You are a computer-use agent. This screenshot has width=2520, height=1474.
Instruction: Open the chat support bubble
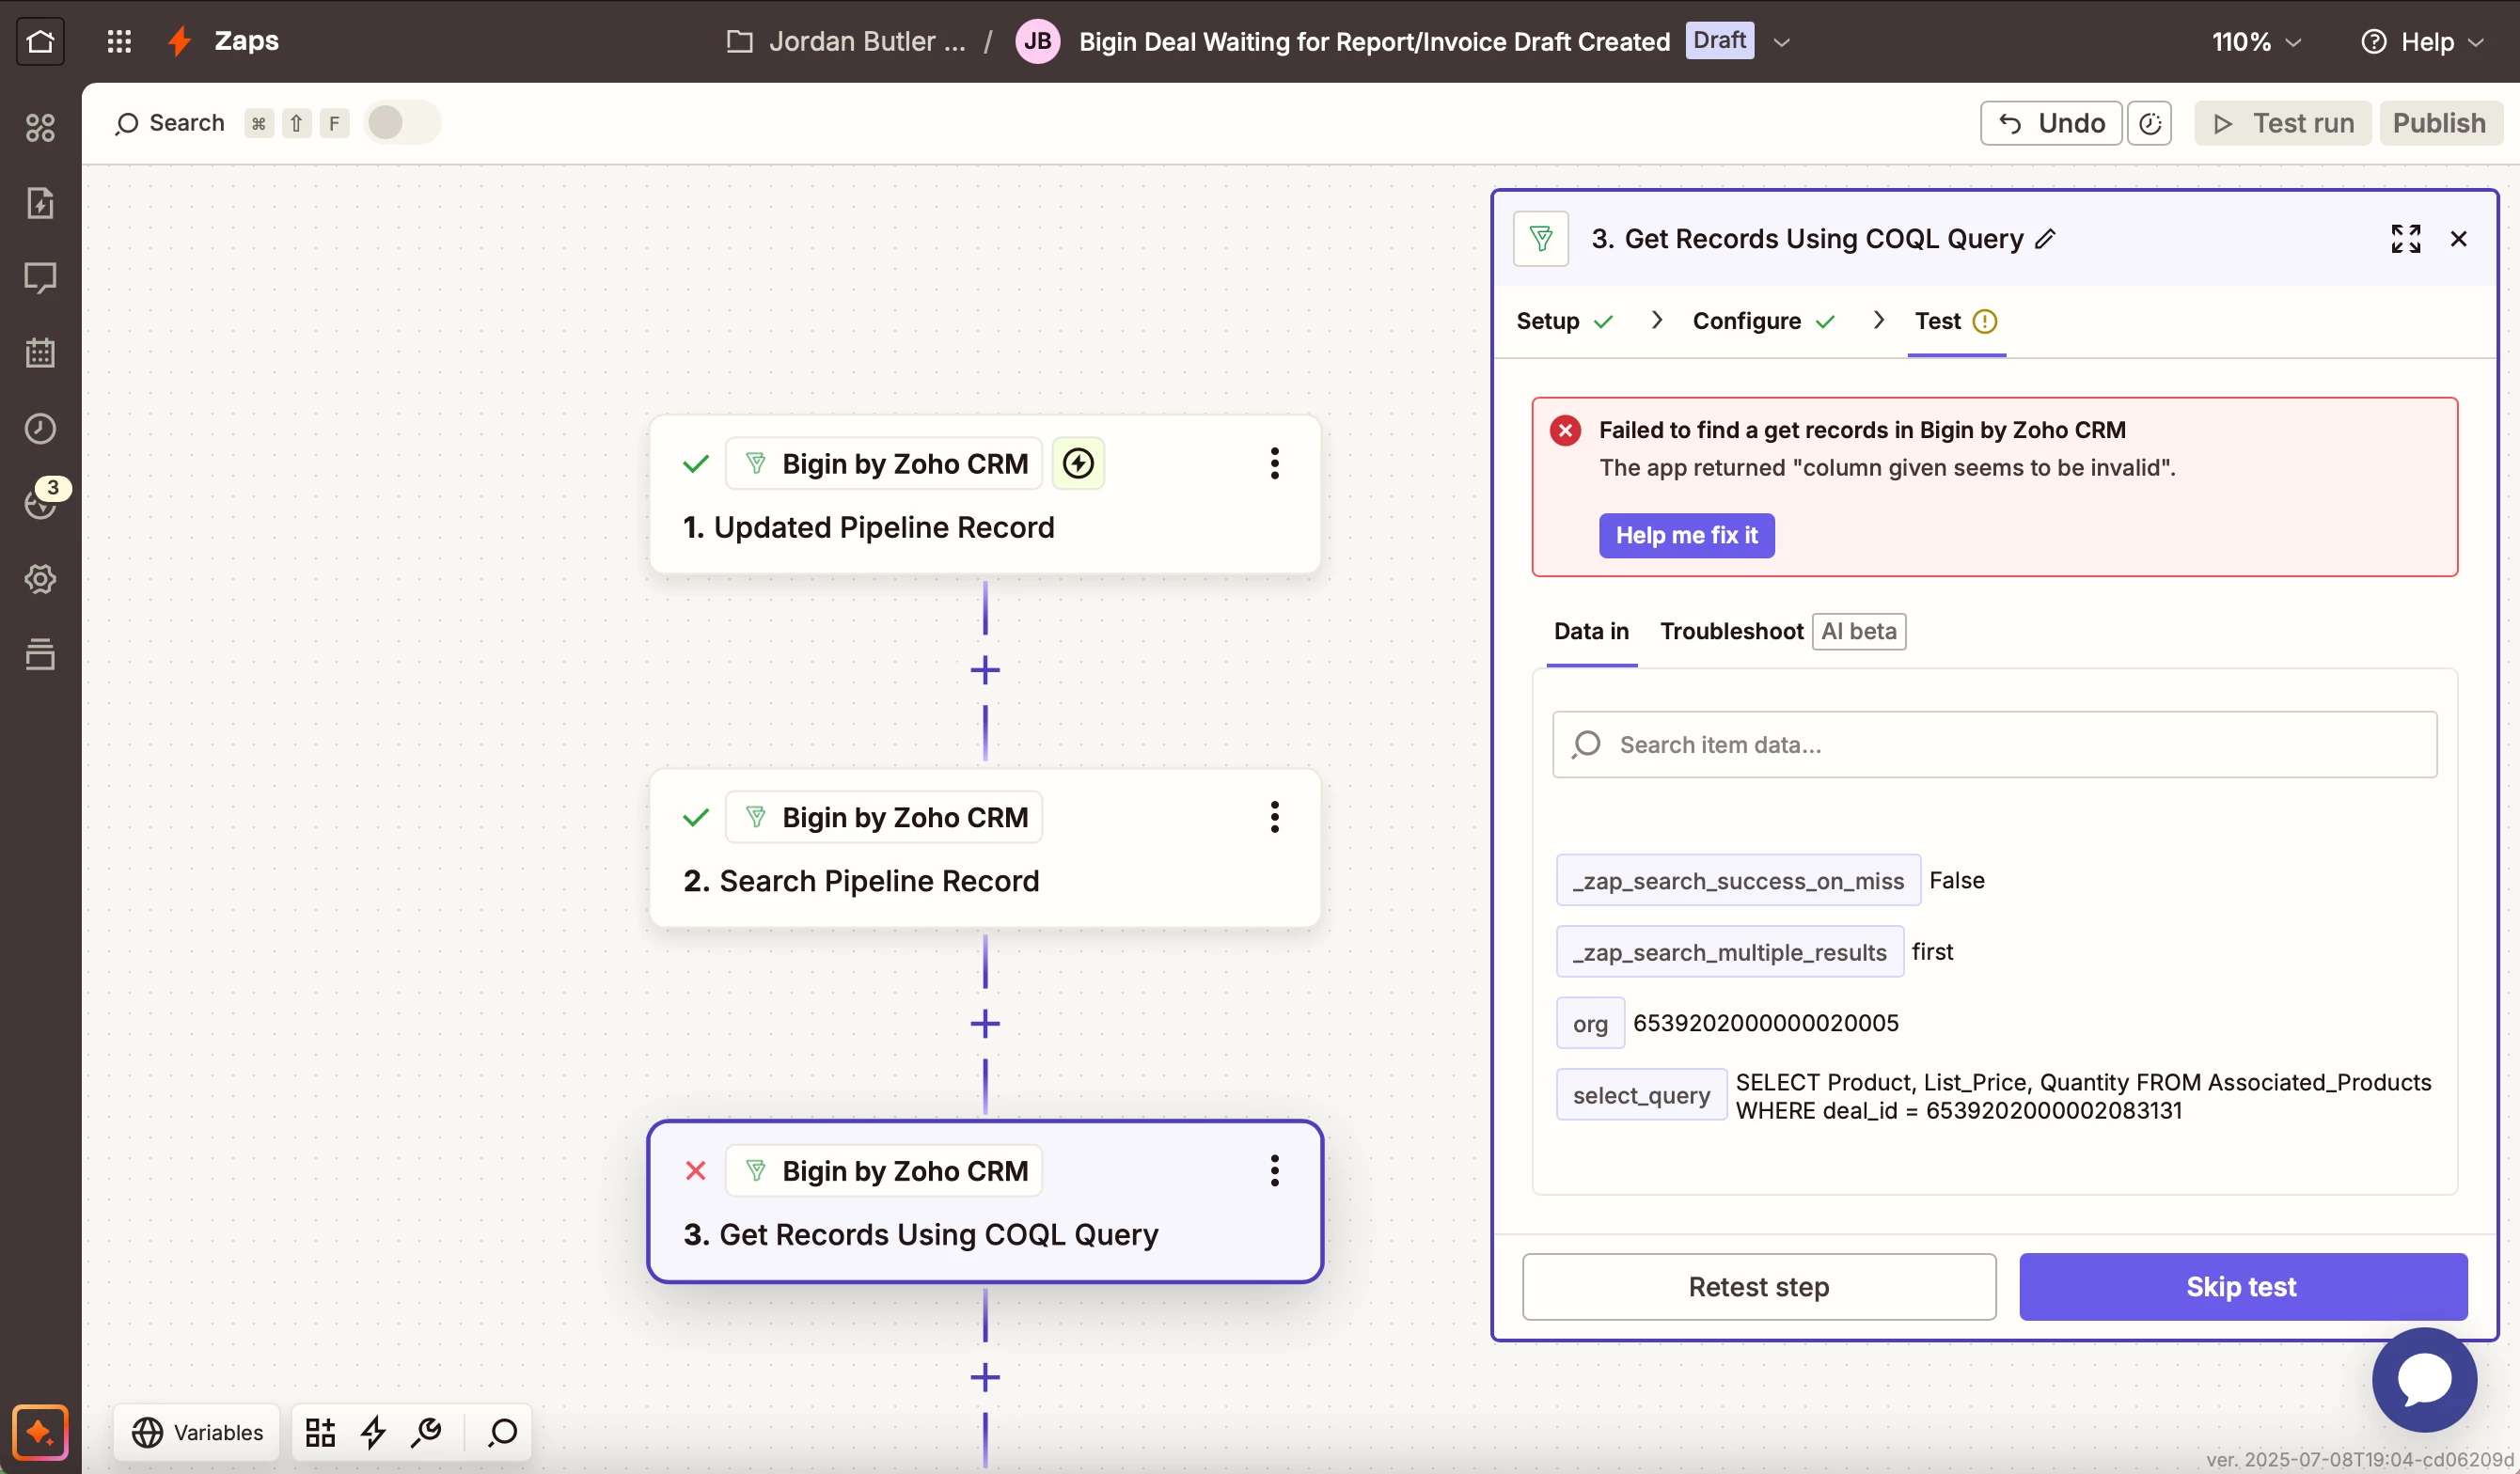coord(2424,1379)
